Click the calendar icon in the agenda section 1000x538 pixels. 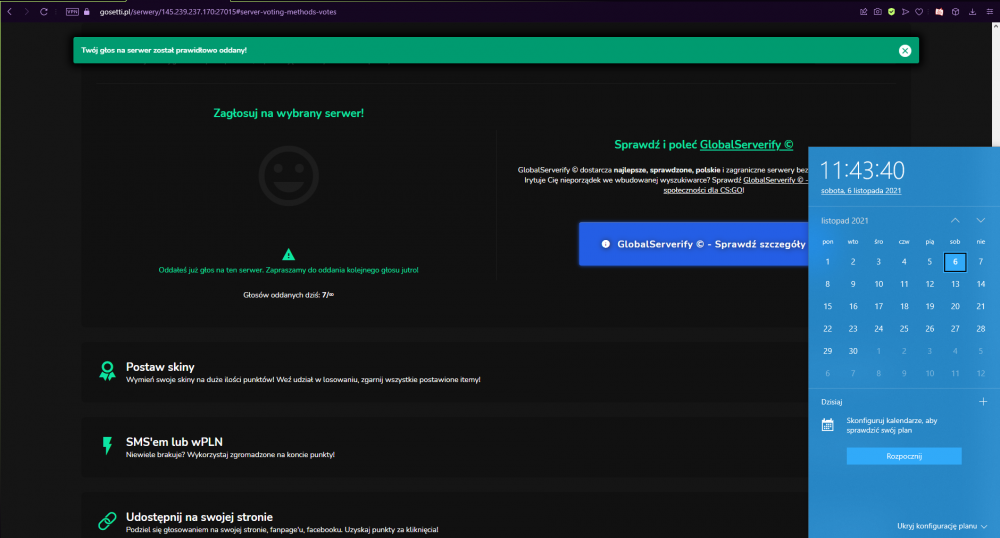(x=827, y=425)
